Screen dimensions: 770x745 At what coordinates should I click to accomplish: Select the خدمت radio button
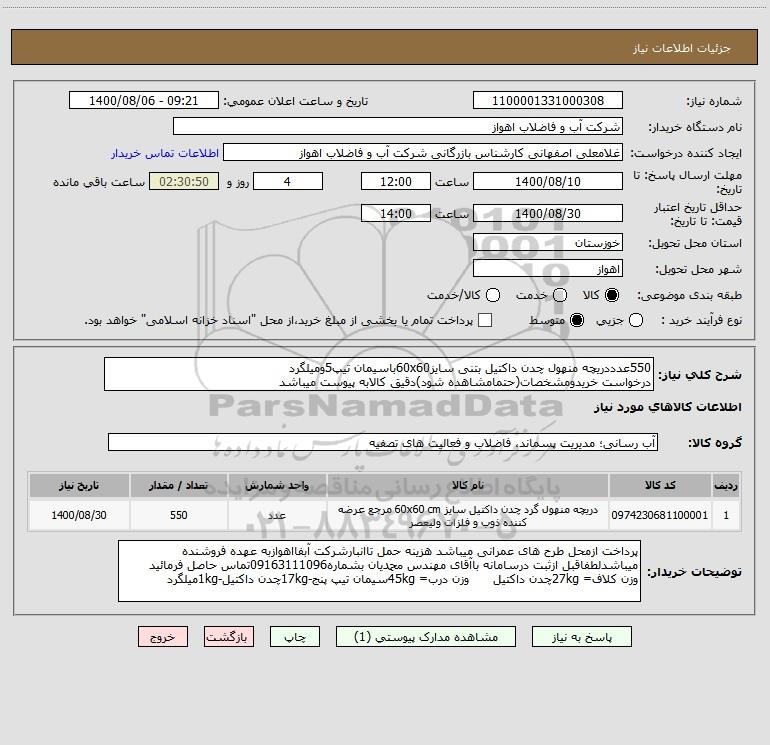pyautogui.click(x=560, y=295)
